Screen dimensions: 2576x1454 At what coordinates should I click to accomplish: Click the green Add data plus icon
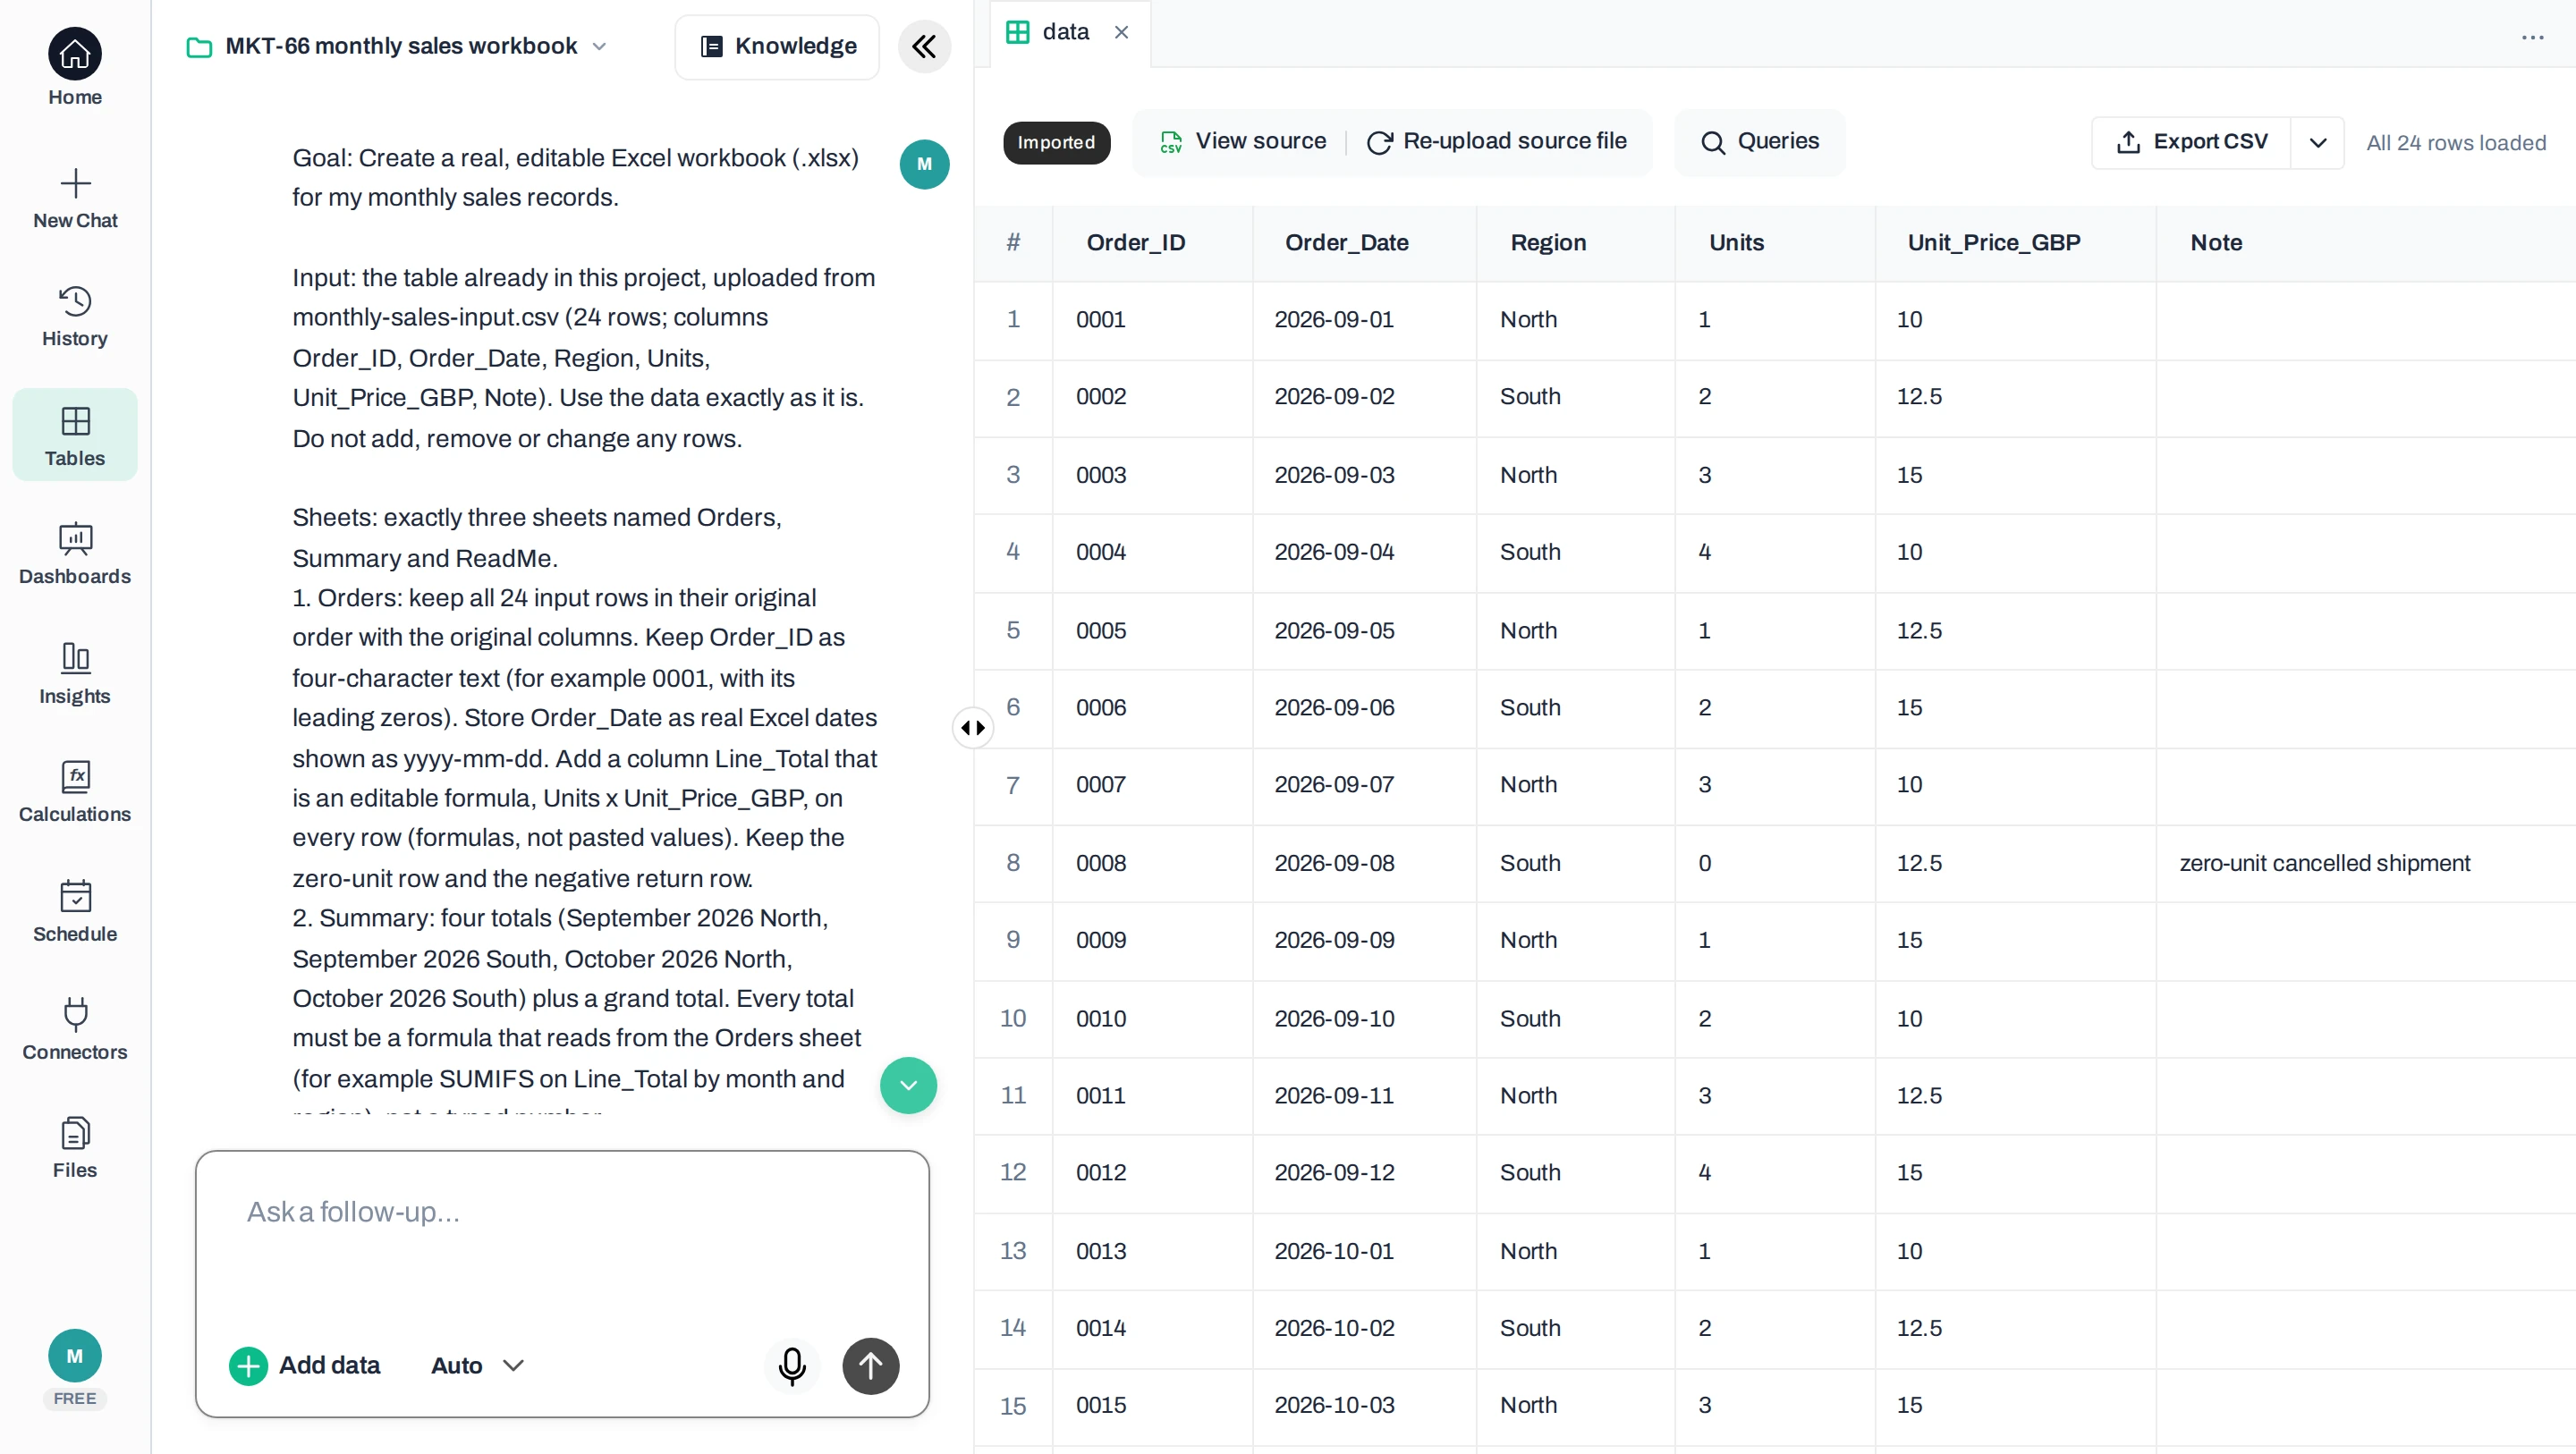[x=248, y=1366]
